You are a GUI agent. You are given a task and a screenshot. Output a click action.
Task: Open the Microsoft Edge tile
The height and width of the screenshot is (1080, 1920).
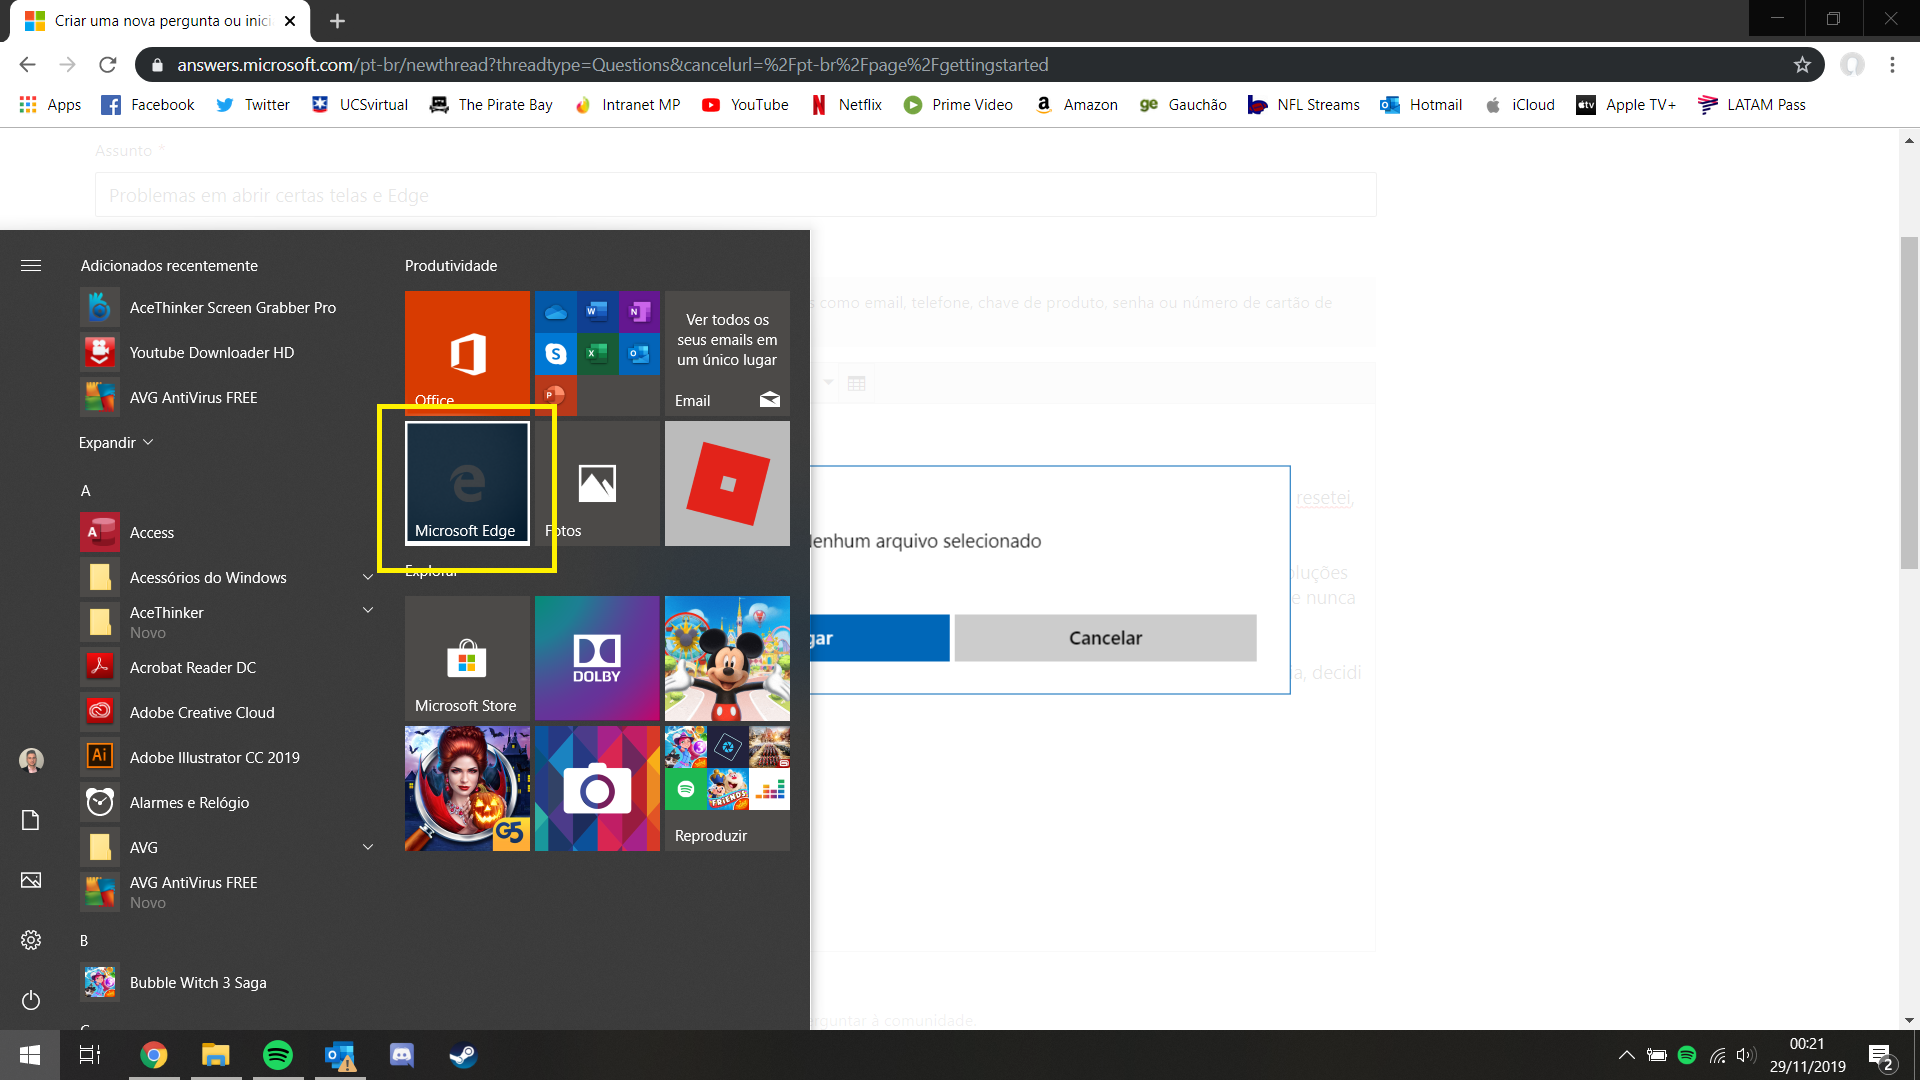(467, 483)
